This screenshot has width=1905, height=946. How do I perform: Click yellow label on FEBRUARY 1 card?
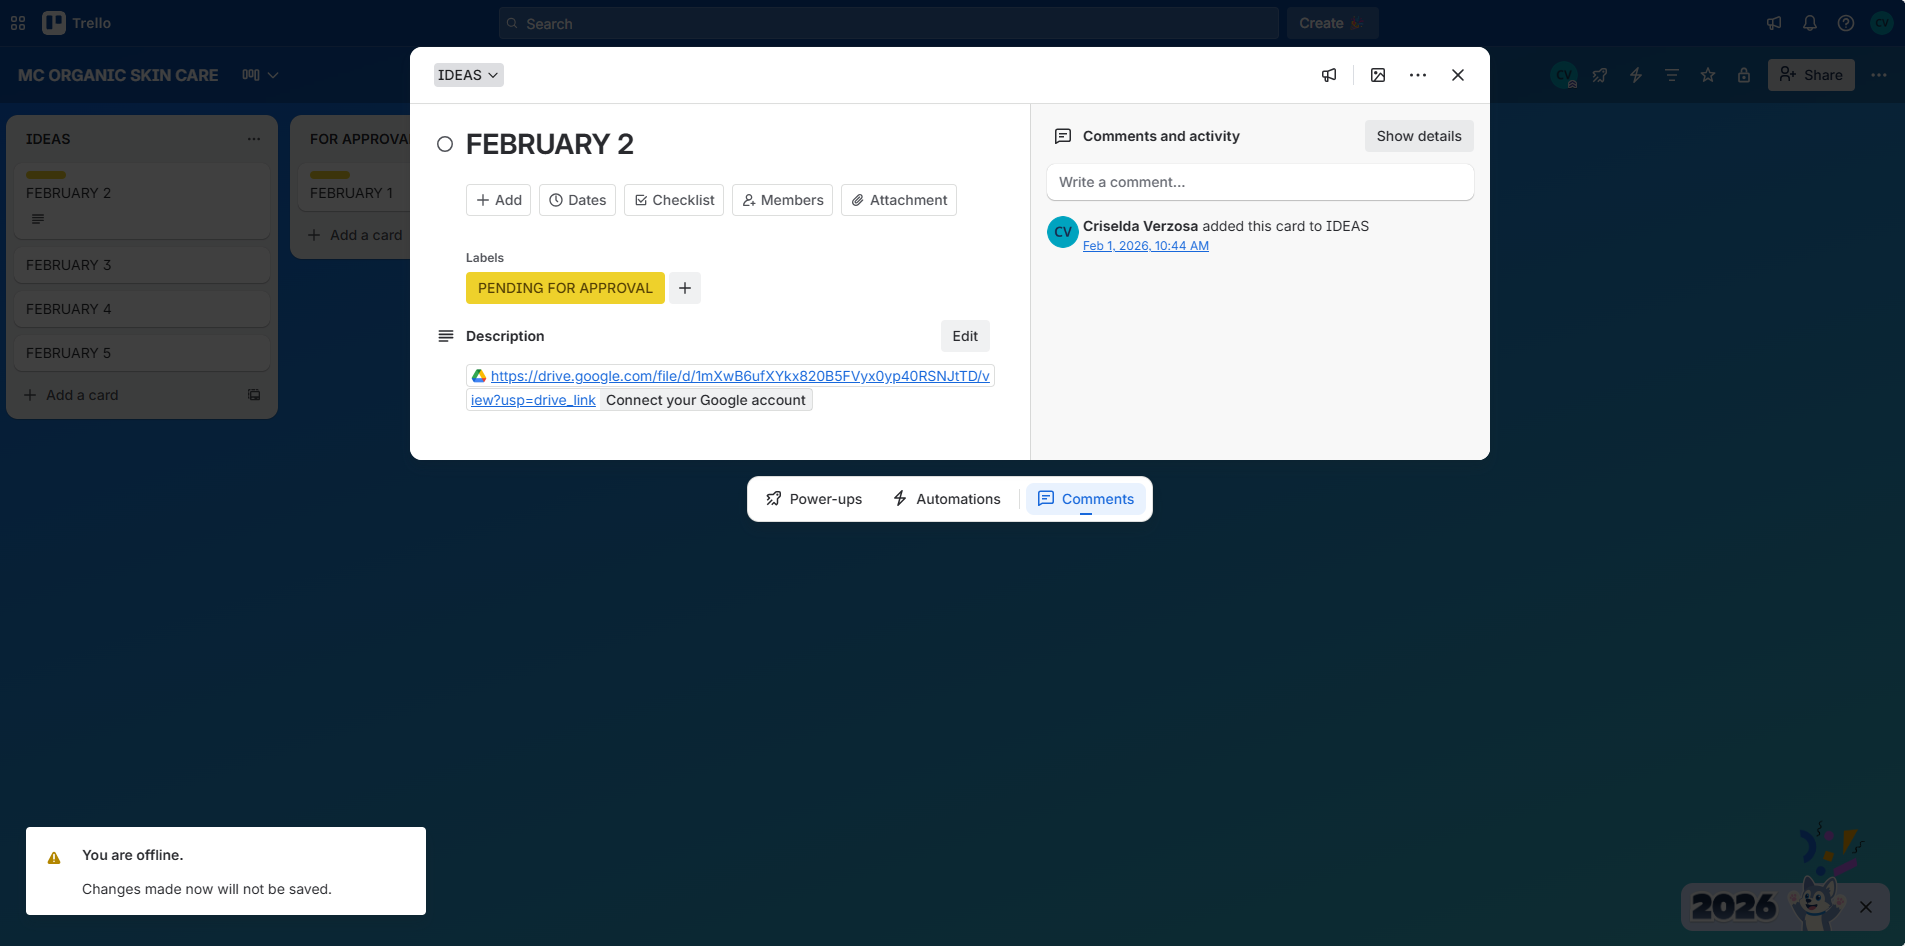pyautogui.click(x=330, y=175)
